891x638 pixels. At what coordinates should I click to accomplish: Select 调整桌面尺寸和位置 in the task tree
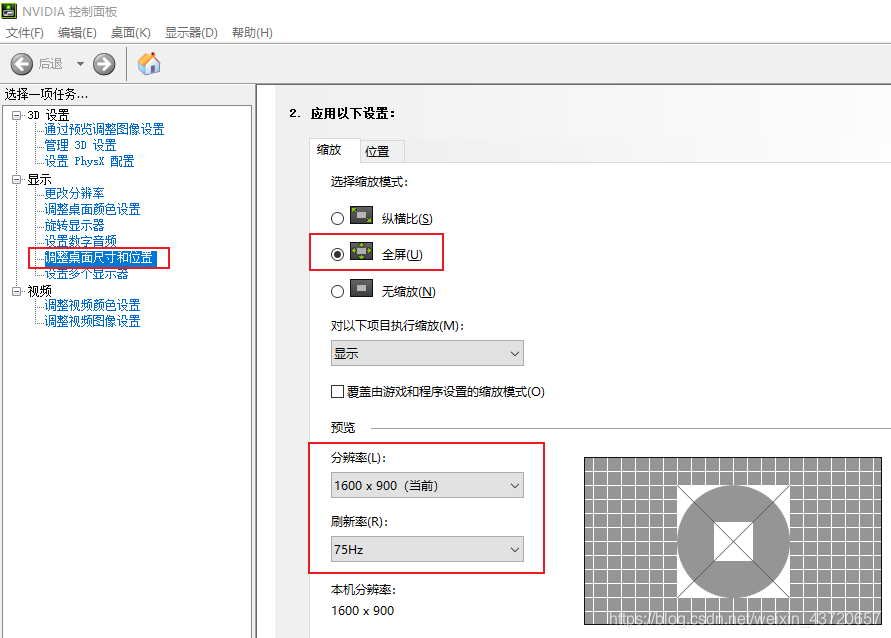pyautogui.click(x=99, y=258)
